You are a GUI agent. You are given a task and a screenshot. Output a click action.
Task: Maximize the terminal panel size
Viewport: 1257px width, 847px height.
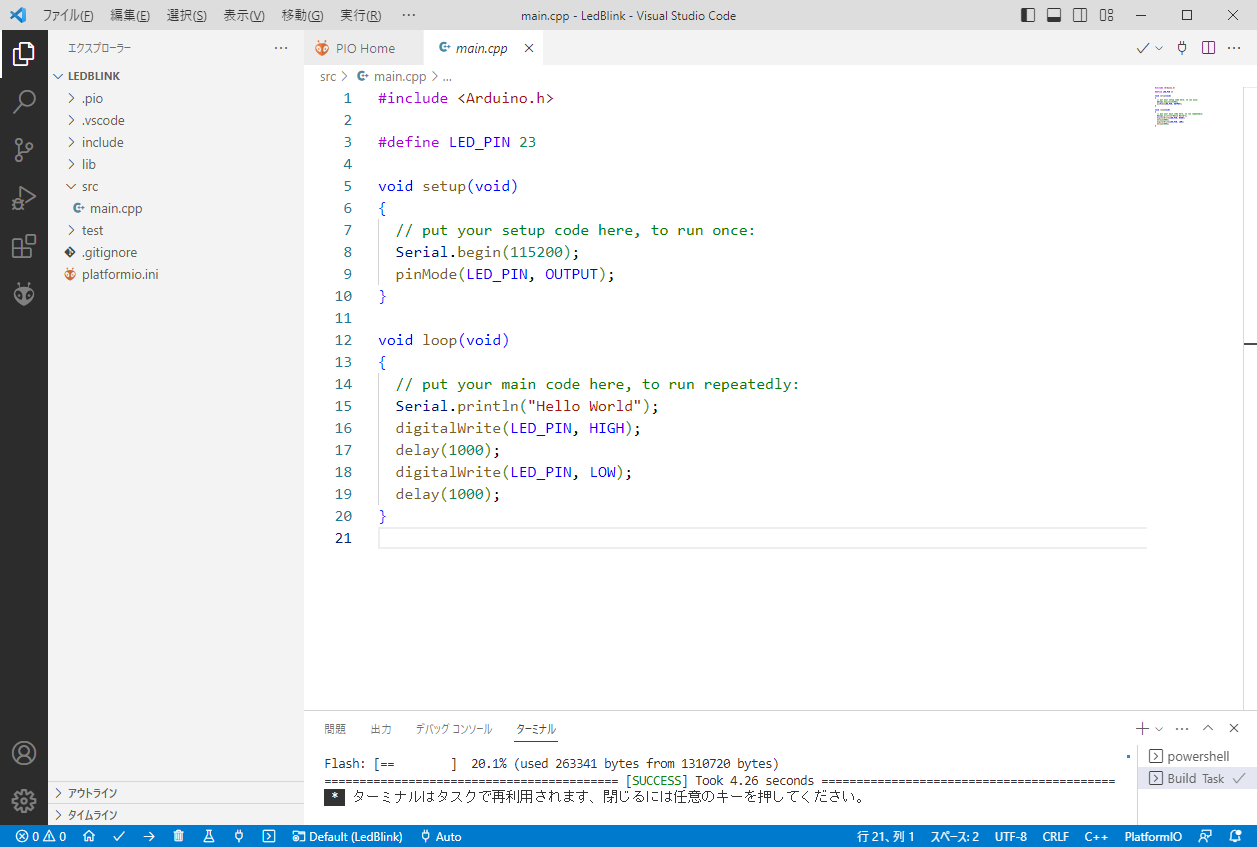(1208, 728)
